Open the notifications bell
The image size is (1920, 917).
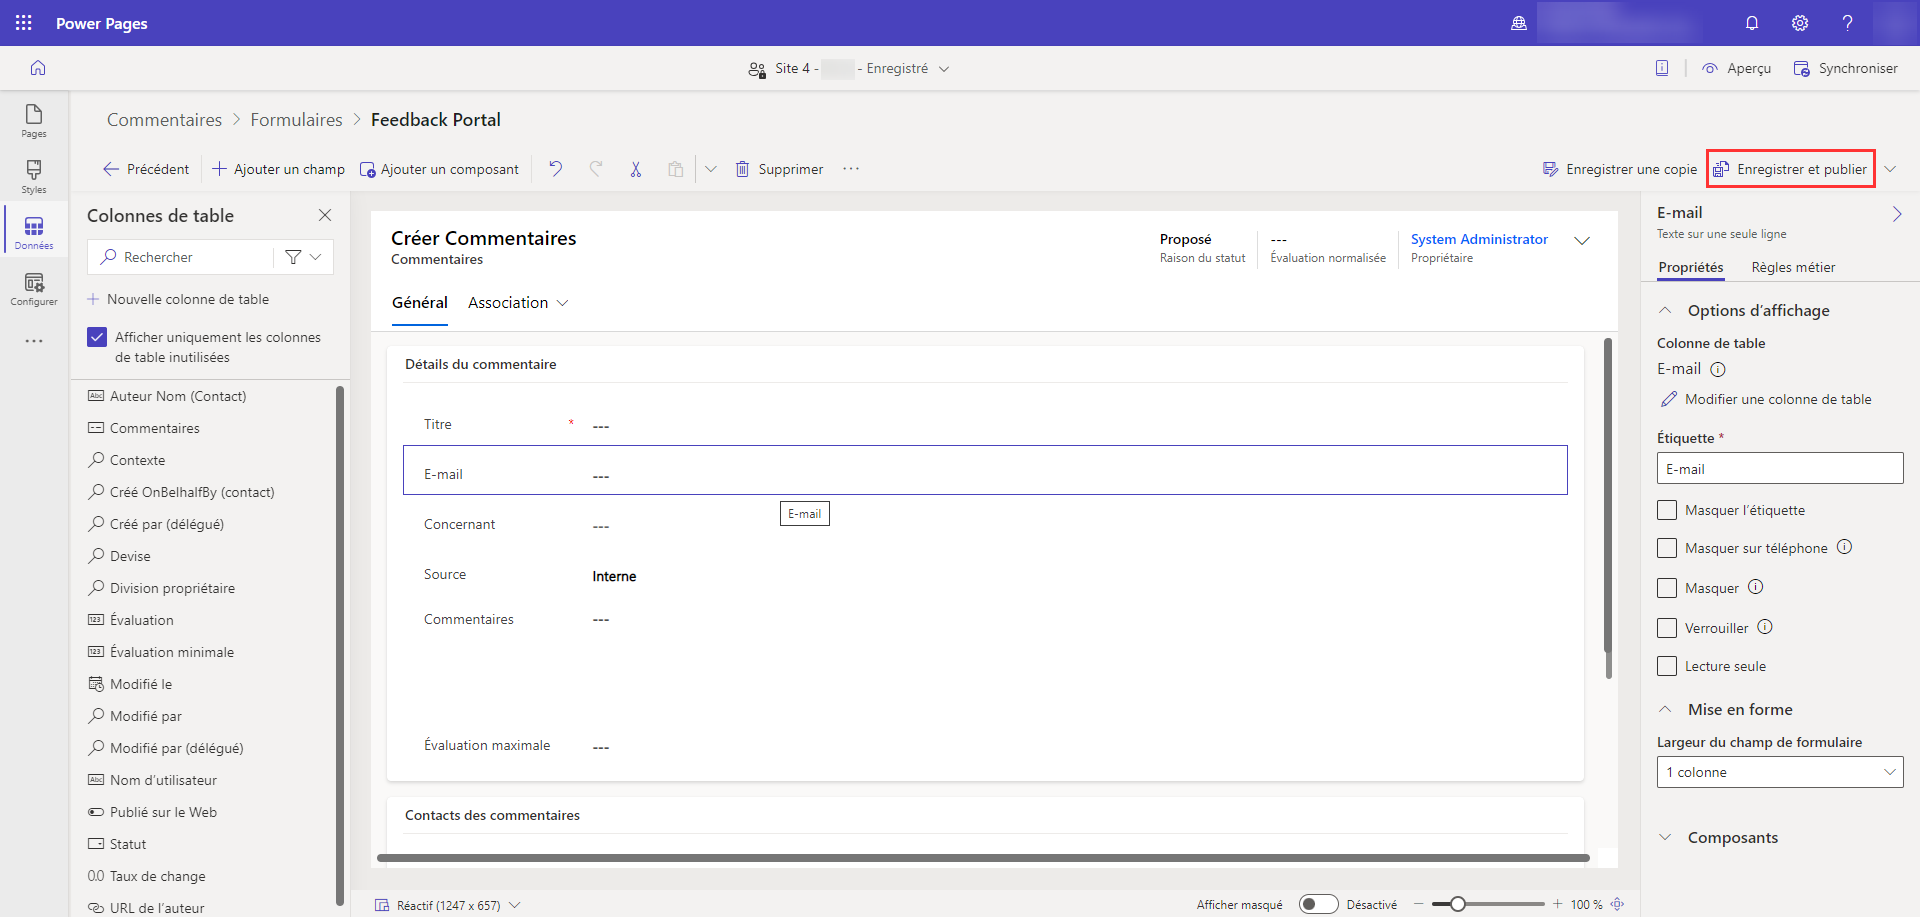[1752, 23]
